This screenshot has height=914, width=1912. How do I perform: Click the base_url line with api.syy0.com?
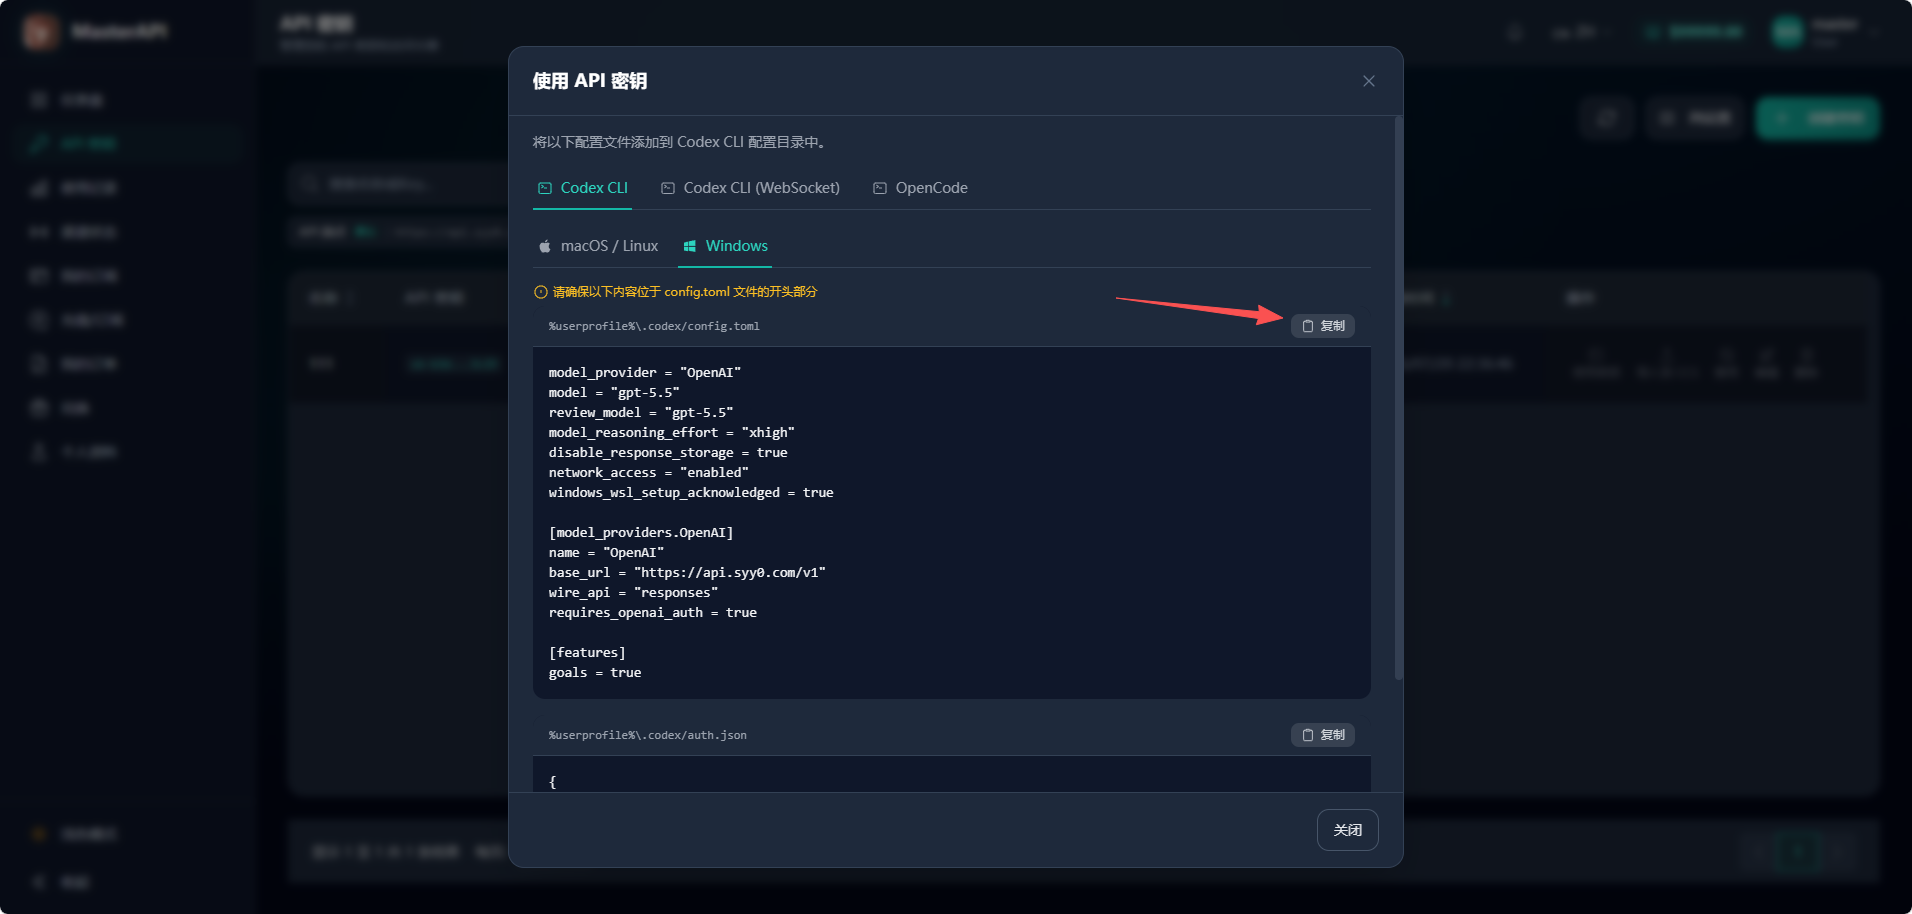click(x=687, y=572)
